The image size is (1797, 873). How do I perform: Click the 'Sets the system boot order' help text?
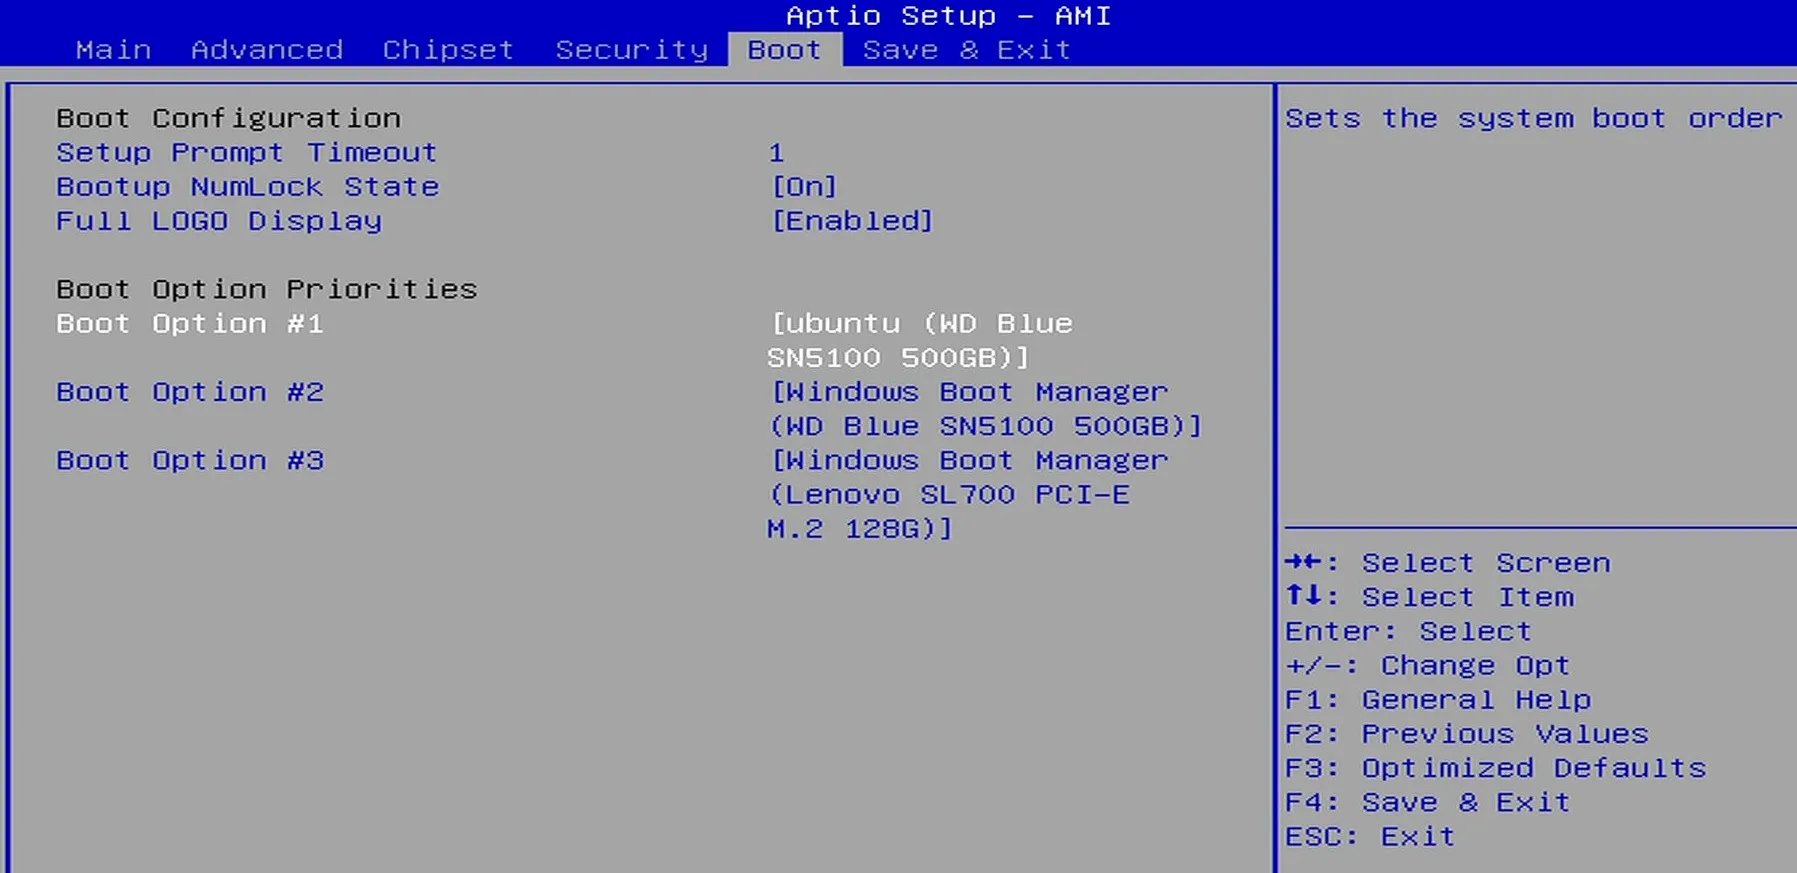tap(1534, 119)
